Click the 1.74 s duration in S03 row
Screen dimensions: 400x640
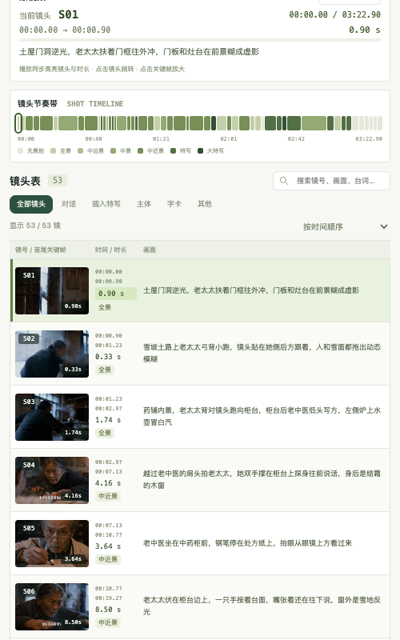click(x=108, y=420)
